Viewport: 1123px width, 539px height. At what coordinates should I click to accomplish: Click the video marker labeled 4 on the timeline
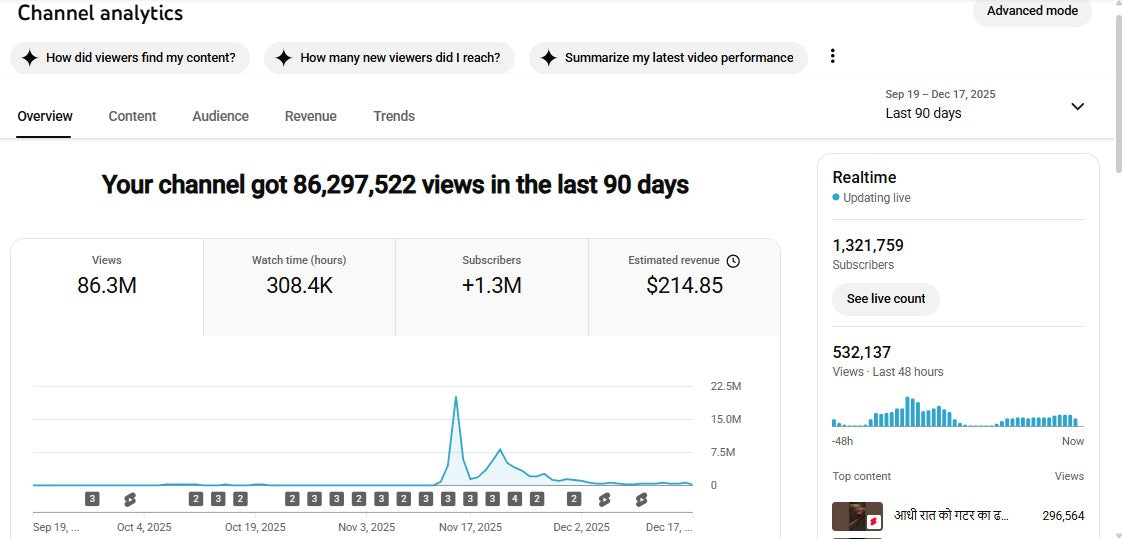[514, 498]
